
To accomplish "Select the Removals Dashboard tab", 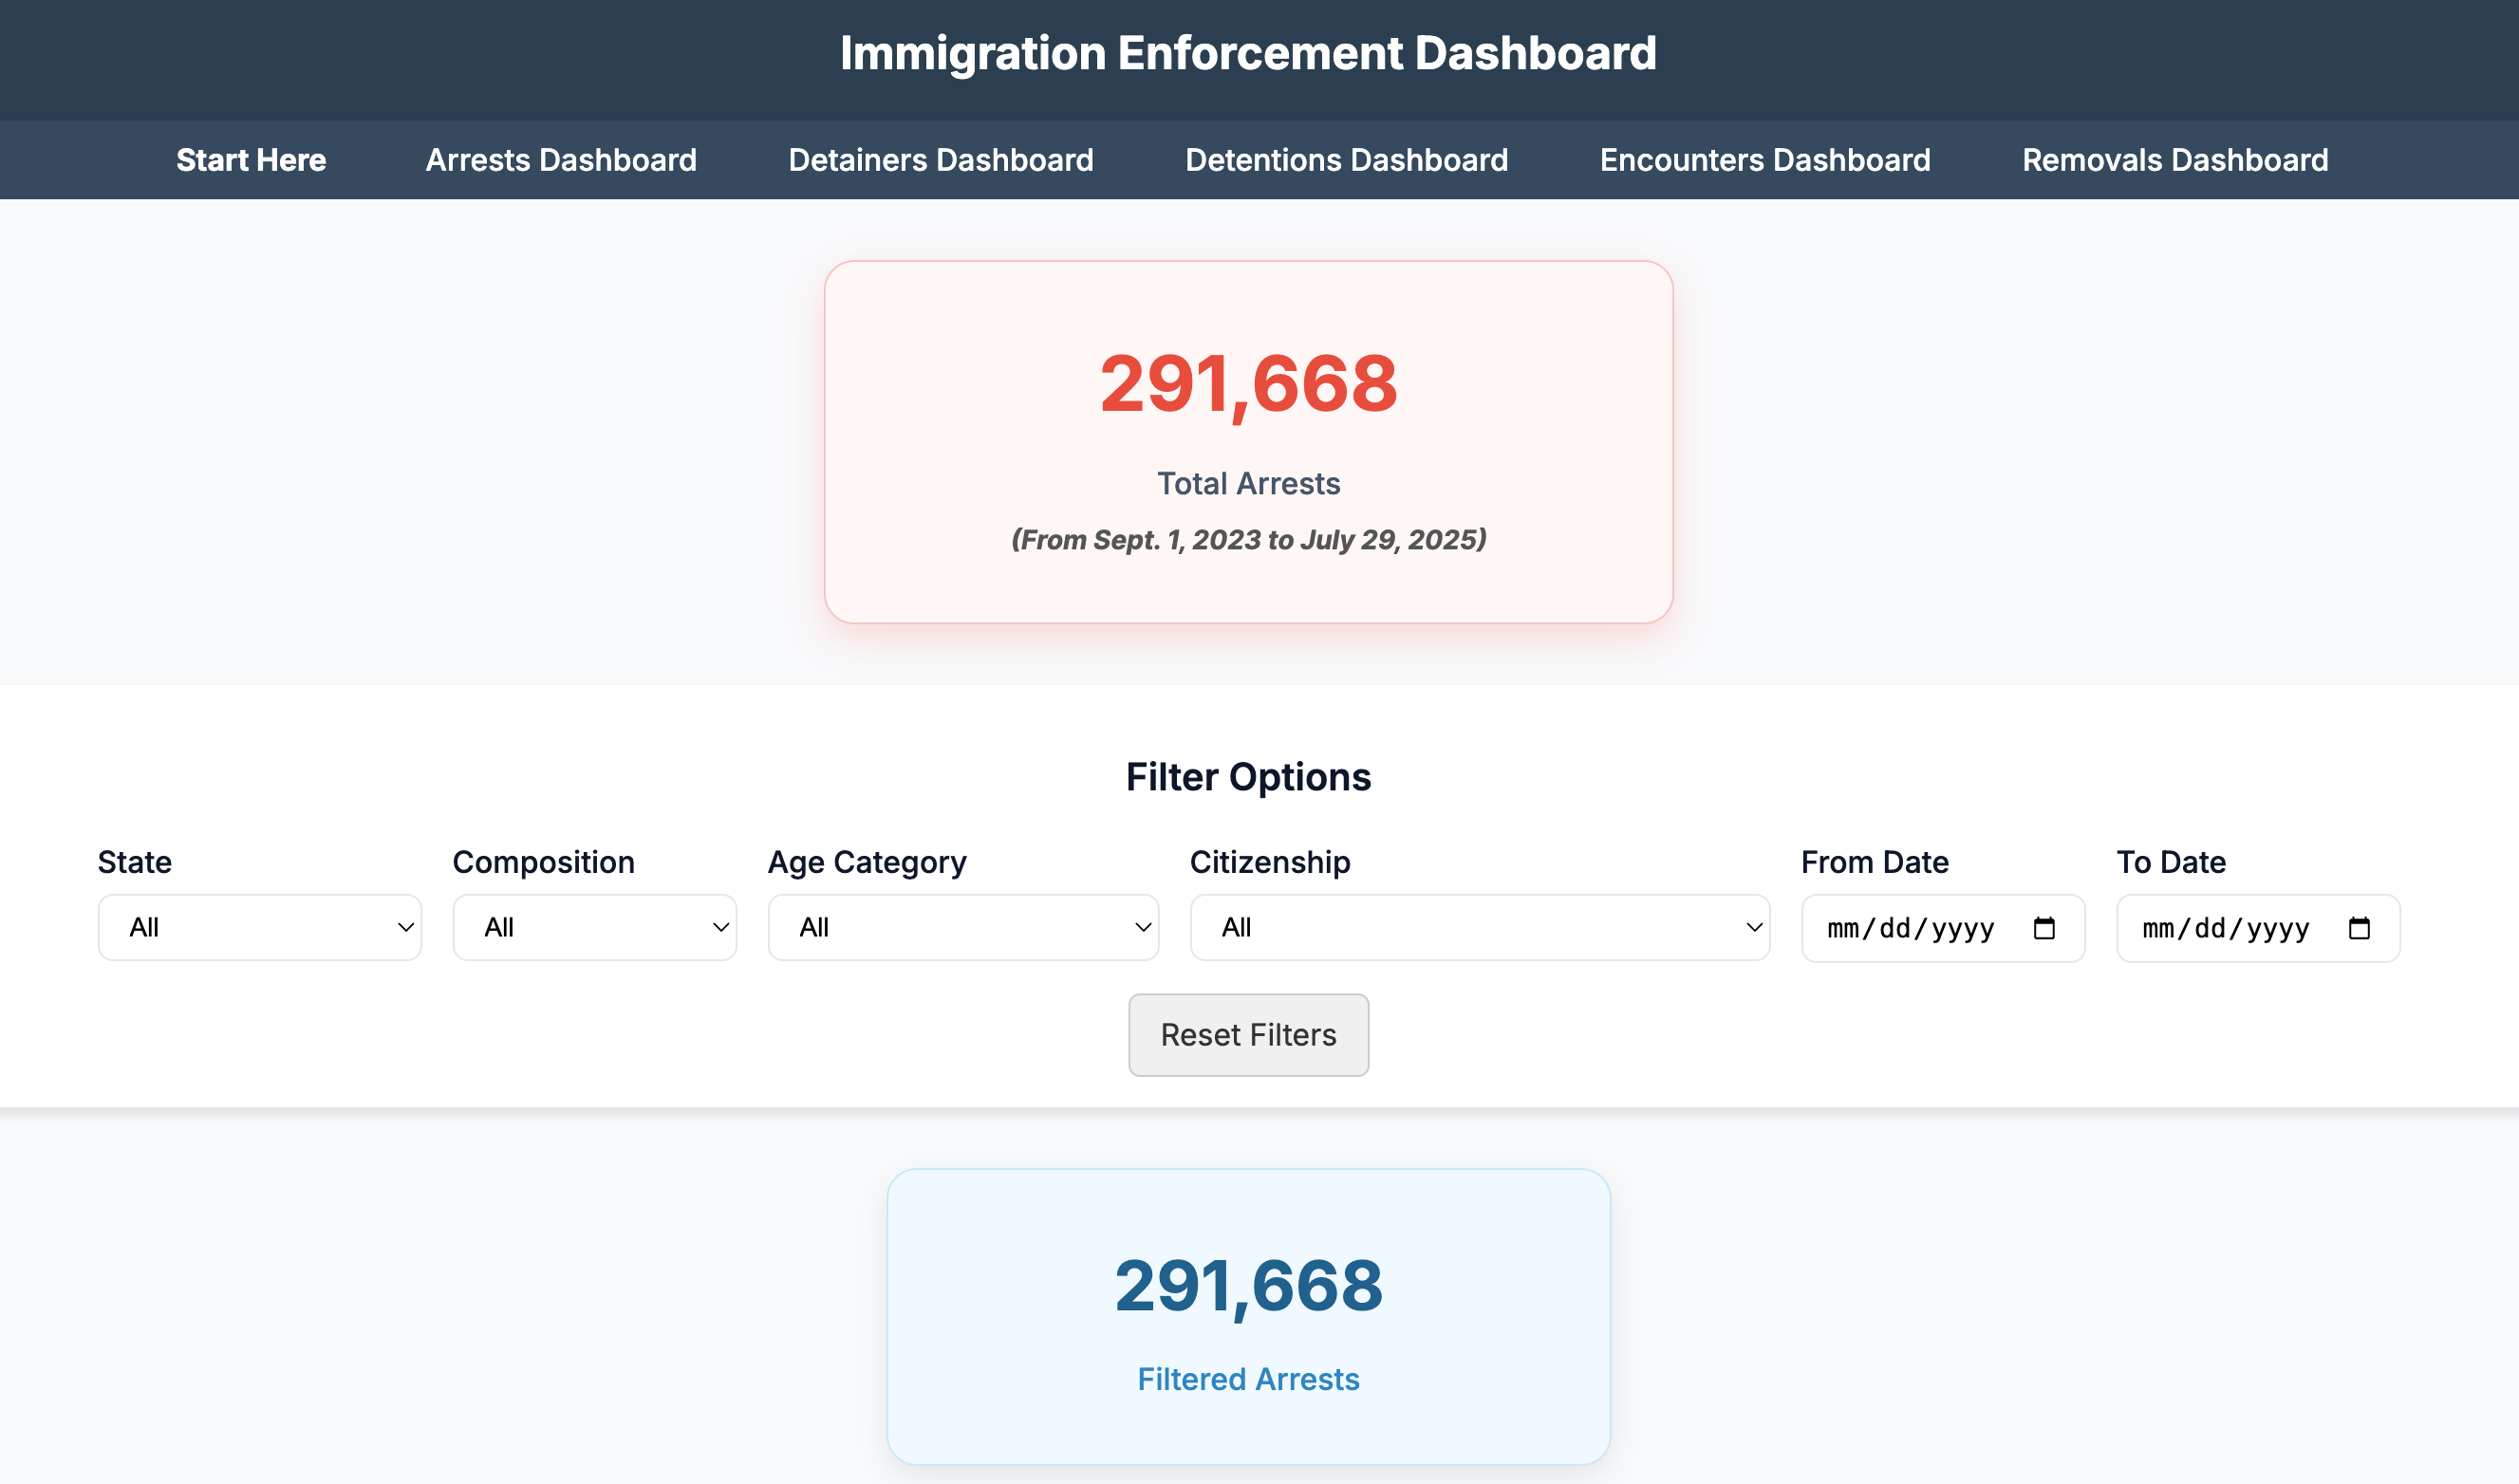I will pyautogui.click(x=2174, y=160).
